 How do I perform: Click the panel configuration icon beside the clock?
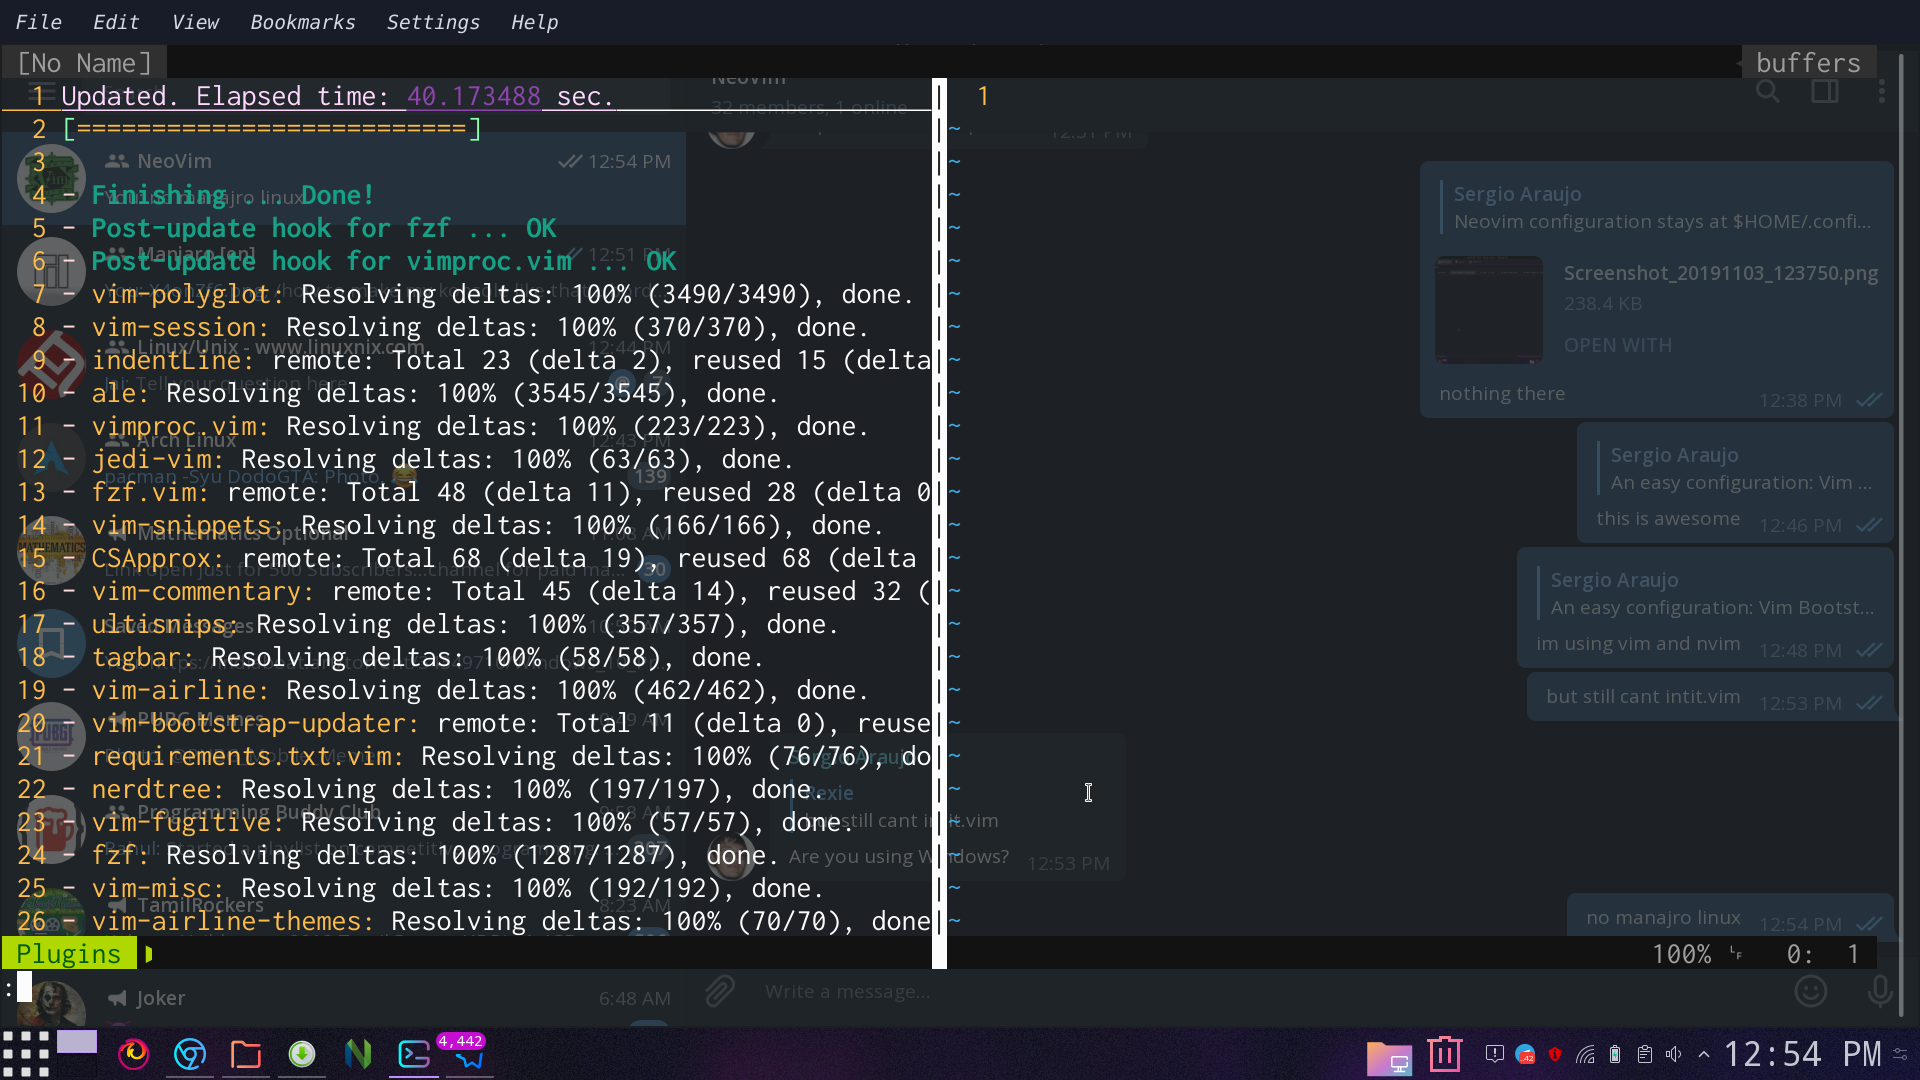(1901, 1054)
